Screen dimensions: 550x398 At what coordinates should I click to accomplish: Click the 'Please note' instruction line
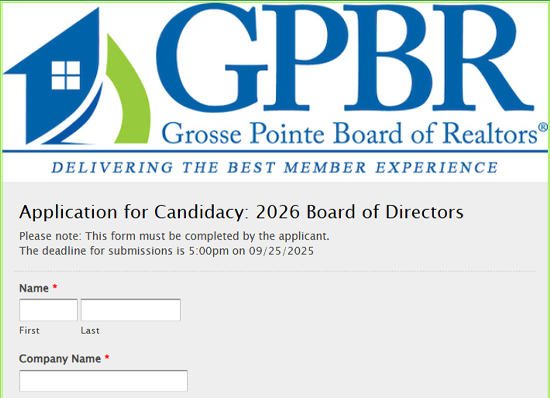click(174, 236)
